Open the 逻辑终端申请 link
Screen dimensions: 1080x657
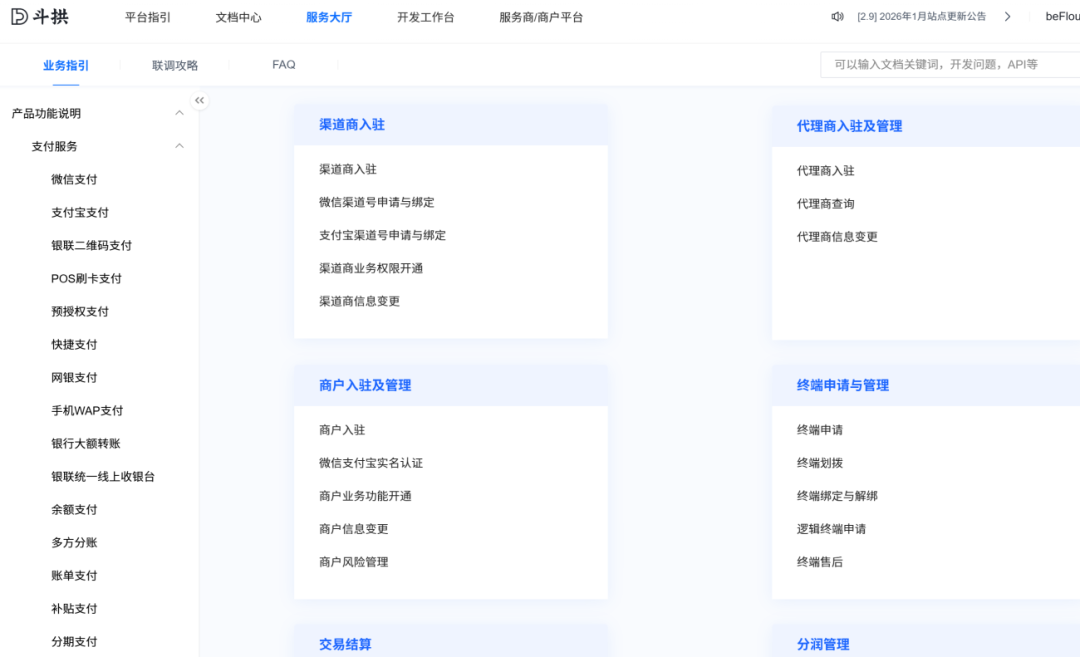[831, 530]
